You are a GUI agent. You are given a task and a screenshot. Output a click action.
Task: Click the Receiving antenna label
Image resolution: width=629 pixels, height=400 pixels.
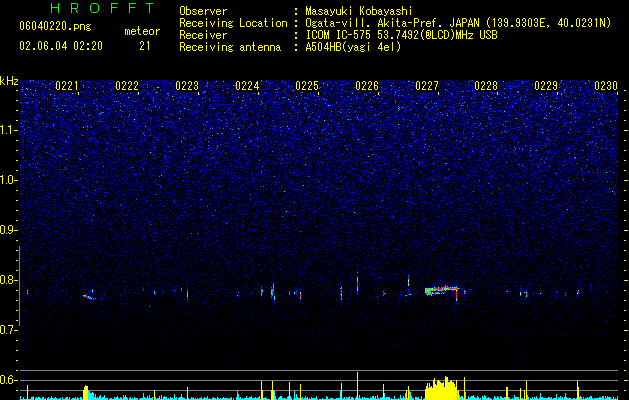[x=230, y=47]
